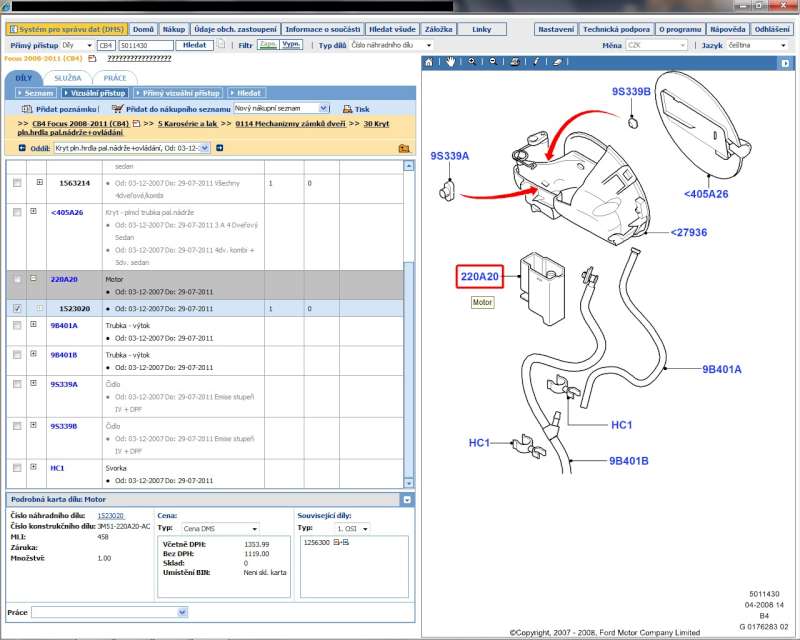Expand the 9S339A row
This screenshot has width=800, height=640.
click(x=36, y=383)
